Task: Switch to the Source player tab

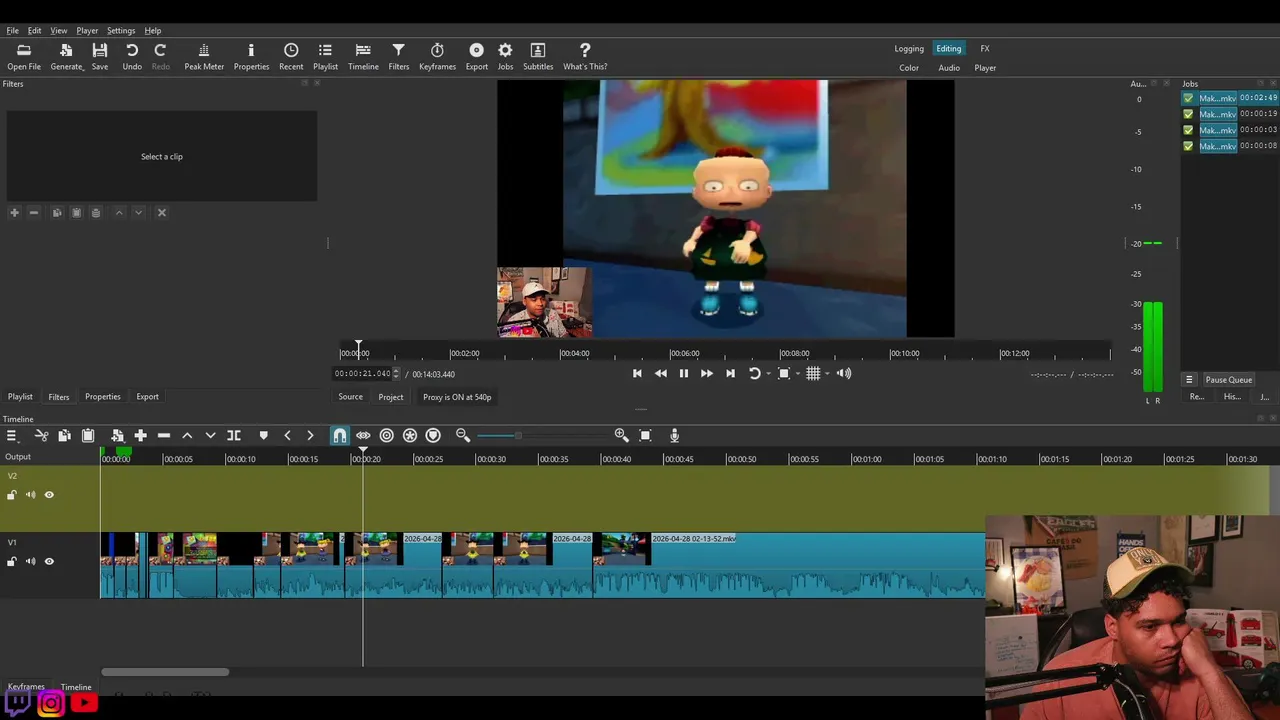Action: 350,397
